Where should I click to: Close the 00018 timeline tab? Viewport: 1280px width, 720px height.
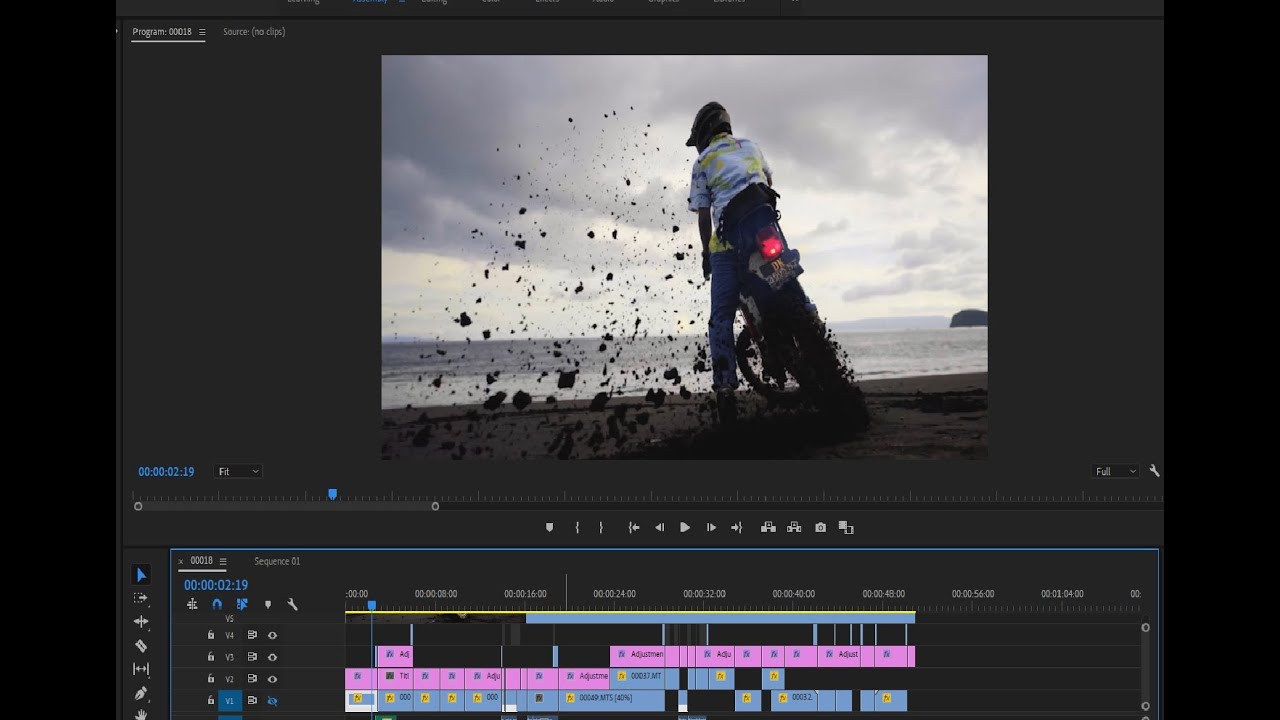181,561
